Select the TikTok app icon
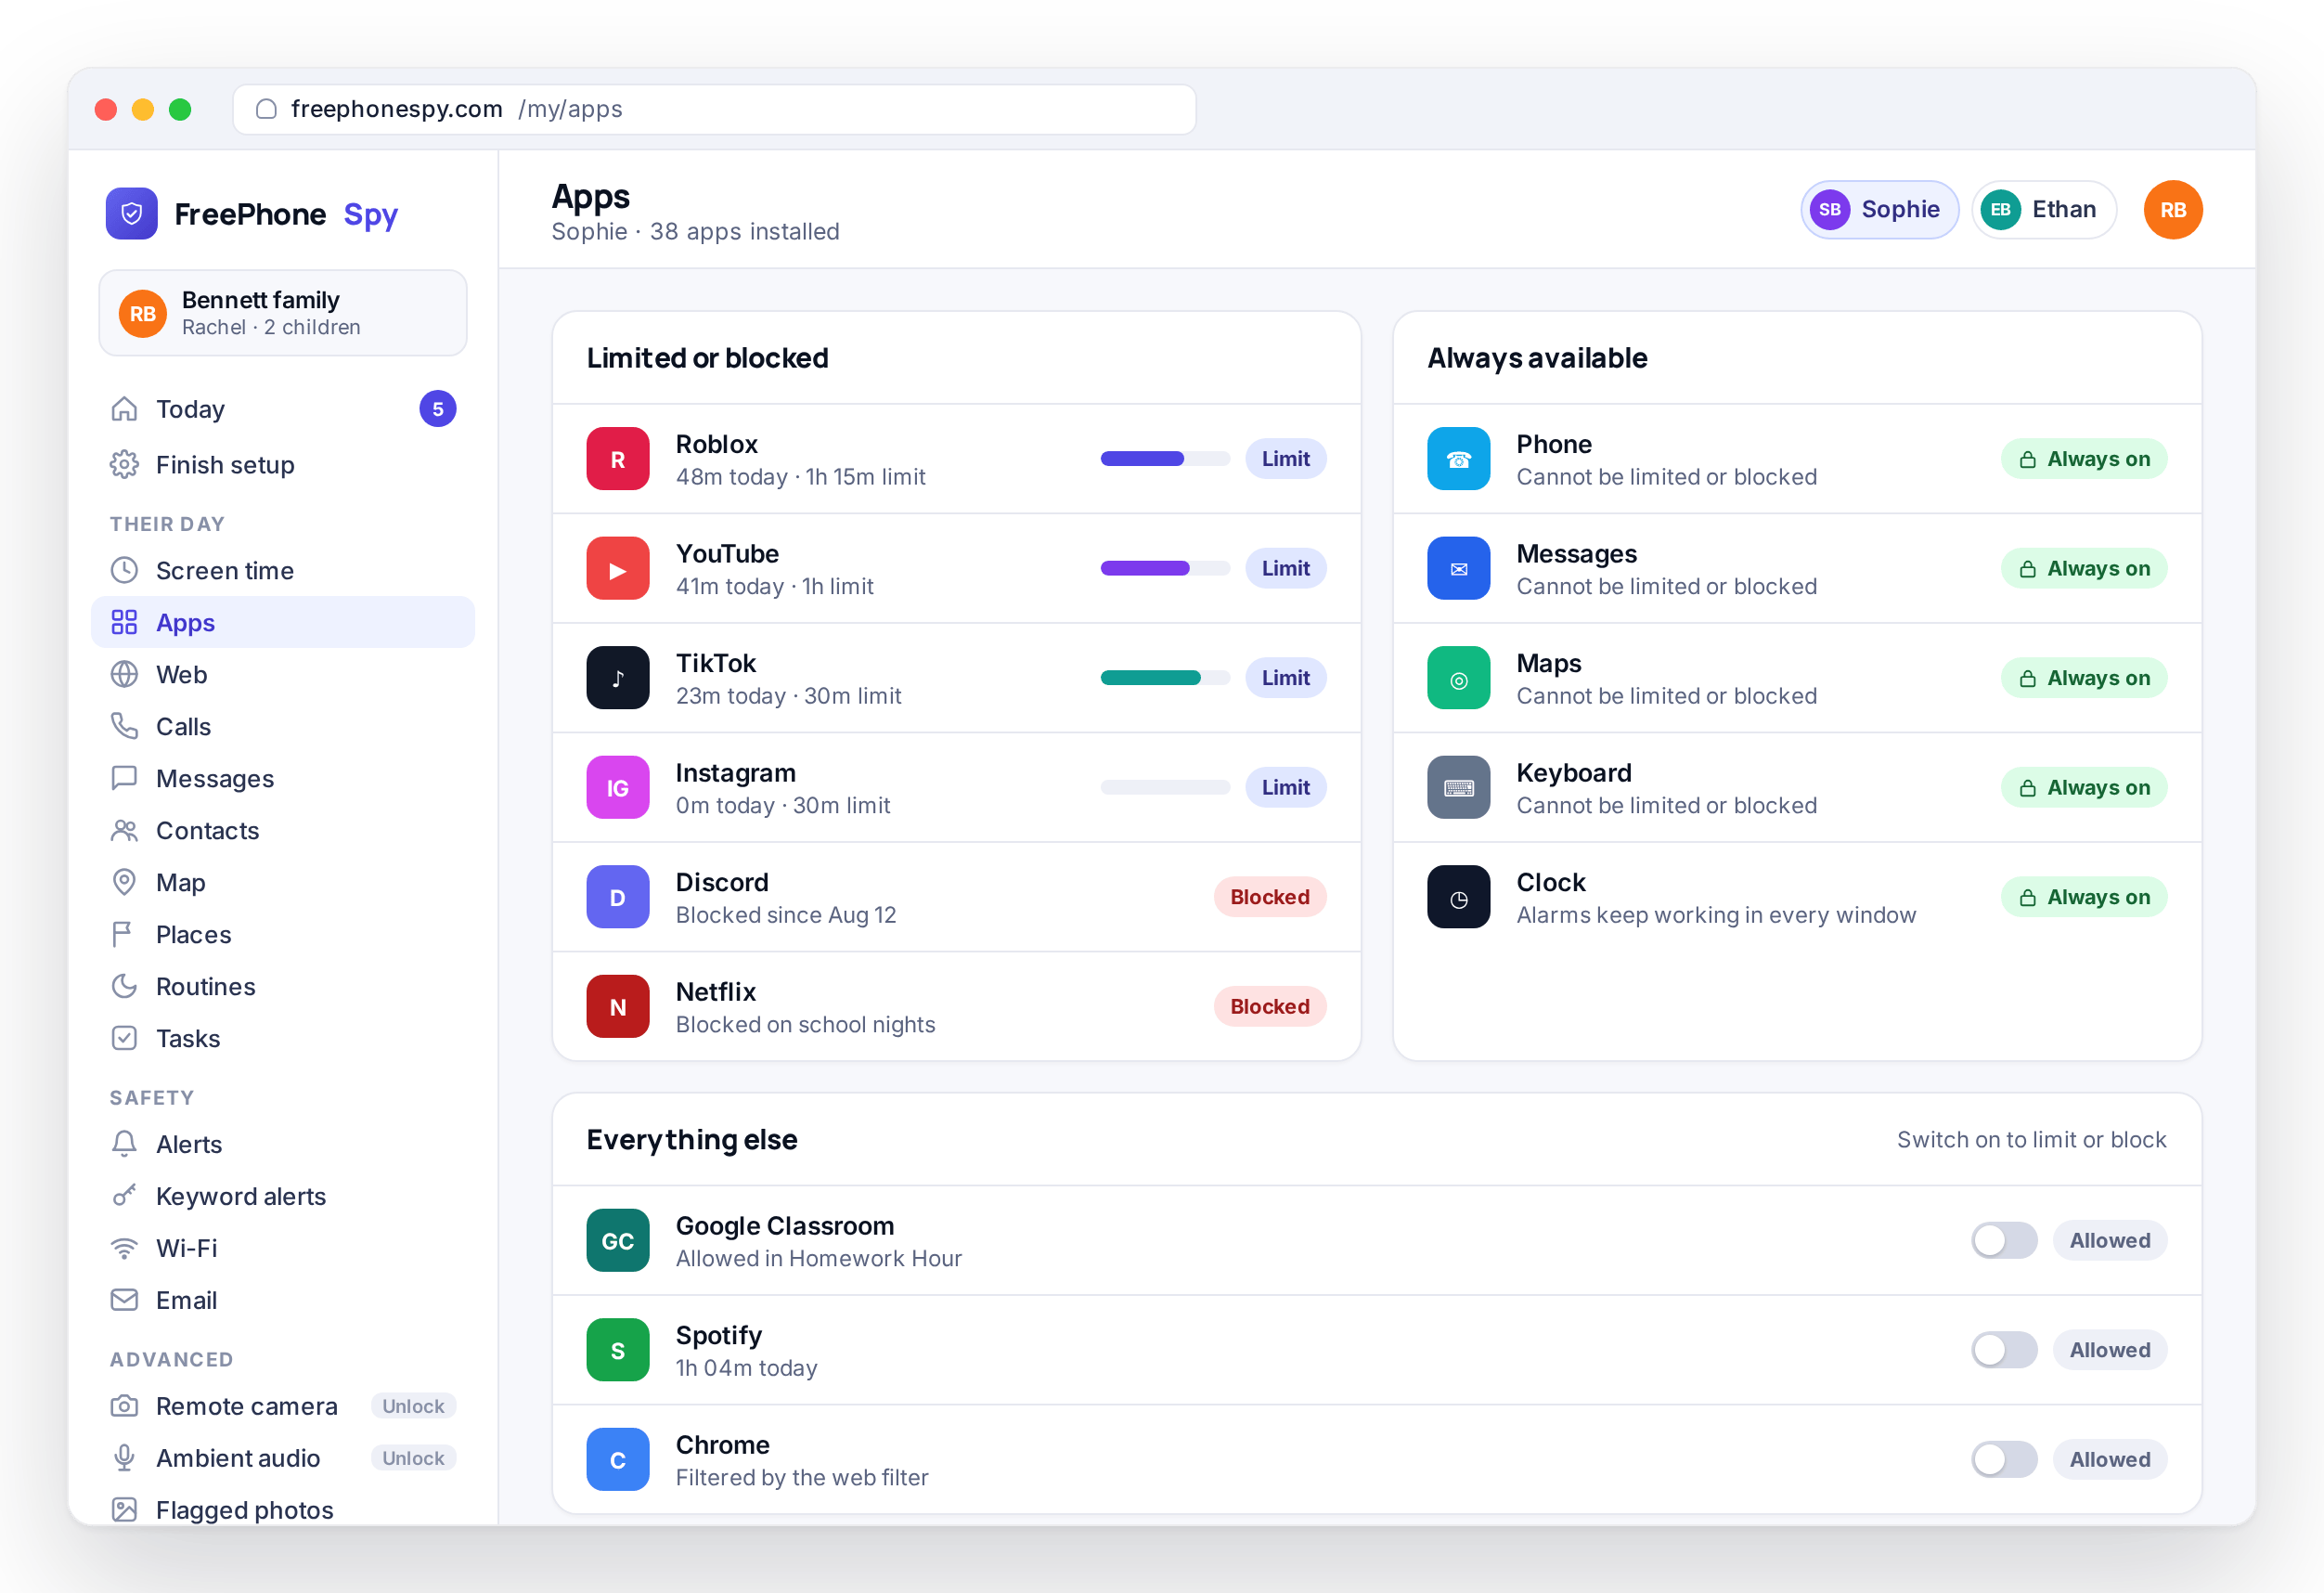This screenshot has width=2324, height=1593. click(x=618, y=678)
